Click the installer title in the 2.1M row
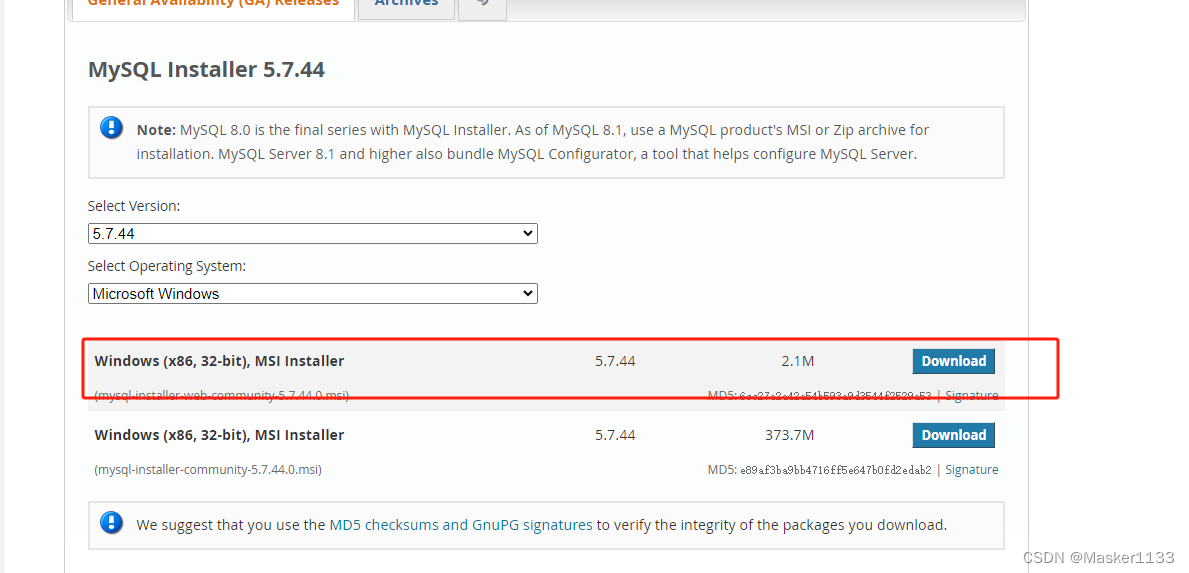This screenshot has height=573, width=1189. pyautogui.click(x=219, y=362)
